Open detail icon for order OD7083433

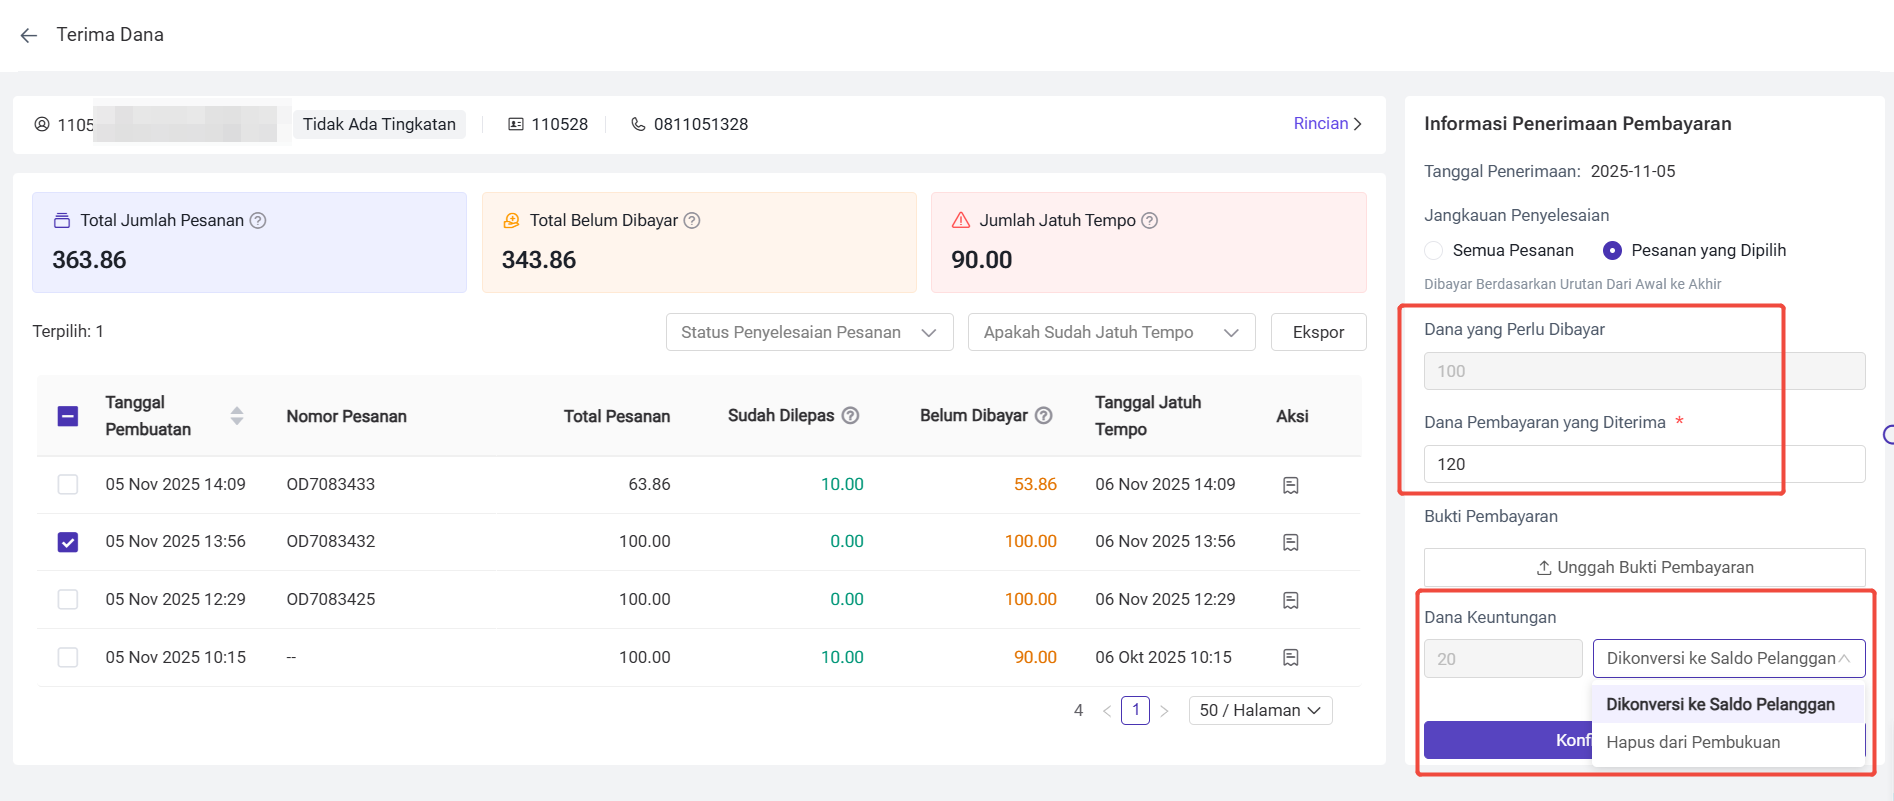(x=1290, y=485)
